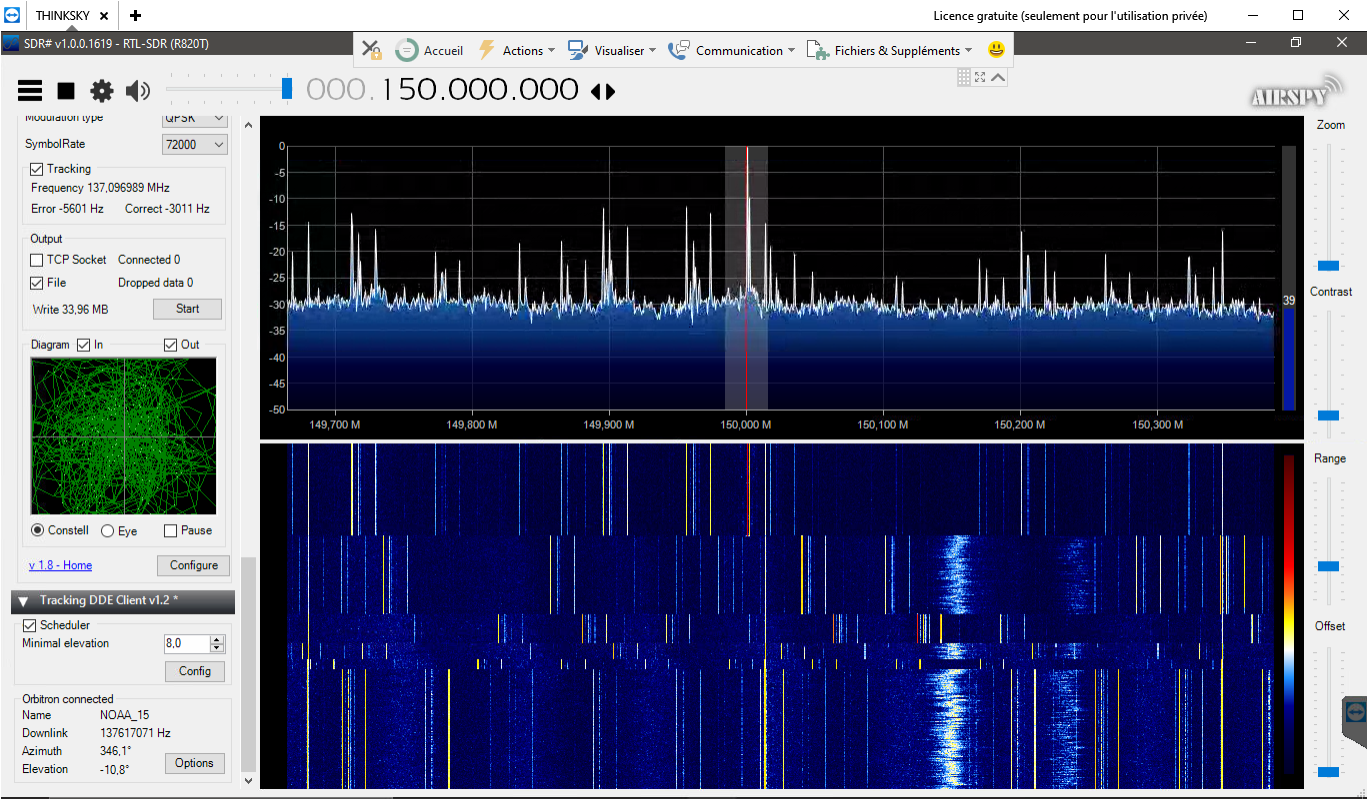Toggle the Tracking checkbox
The width and height of the screenshot is (1368, 800).
click(x=37, y=169)
